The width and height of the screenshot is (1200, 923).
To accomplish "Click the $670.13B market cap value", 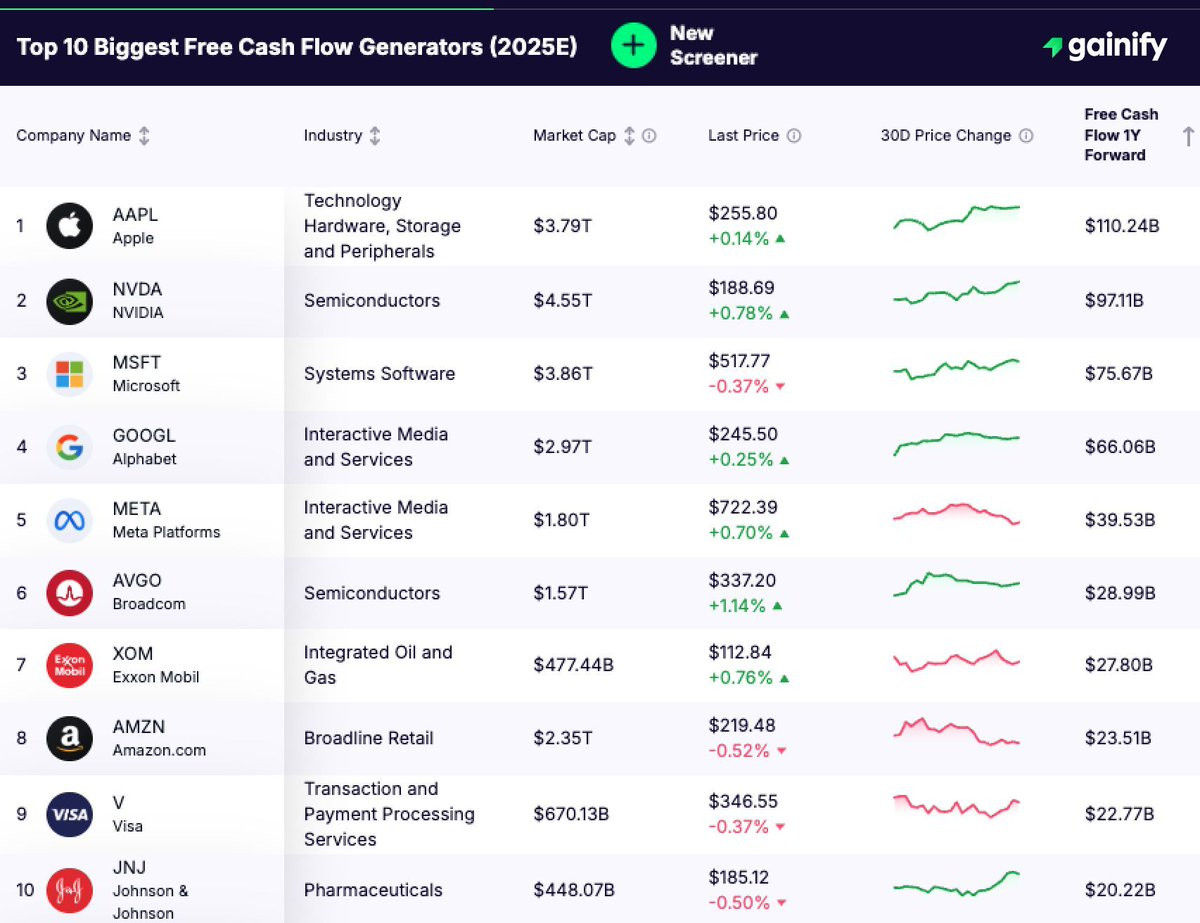I will coord(571,814).
